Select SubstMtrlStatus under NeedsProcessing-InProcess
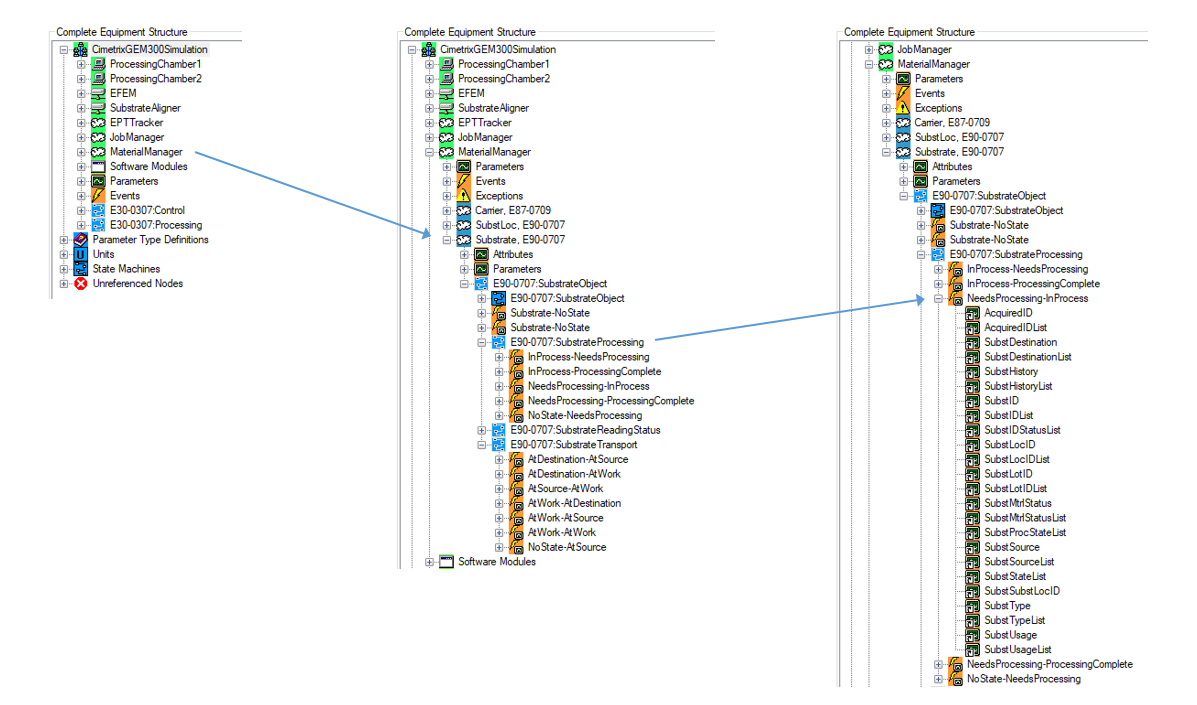This screenshot has height=705, width=1197. point(1017,502)
